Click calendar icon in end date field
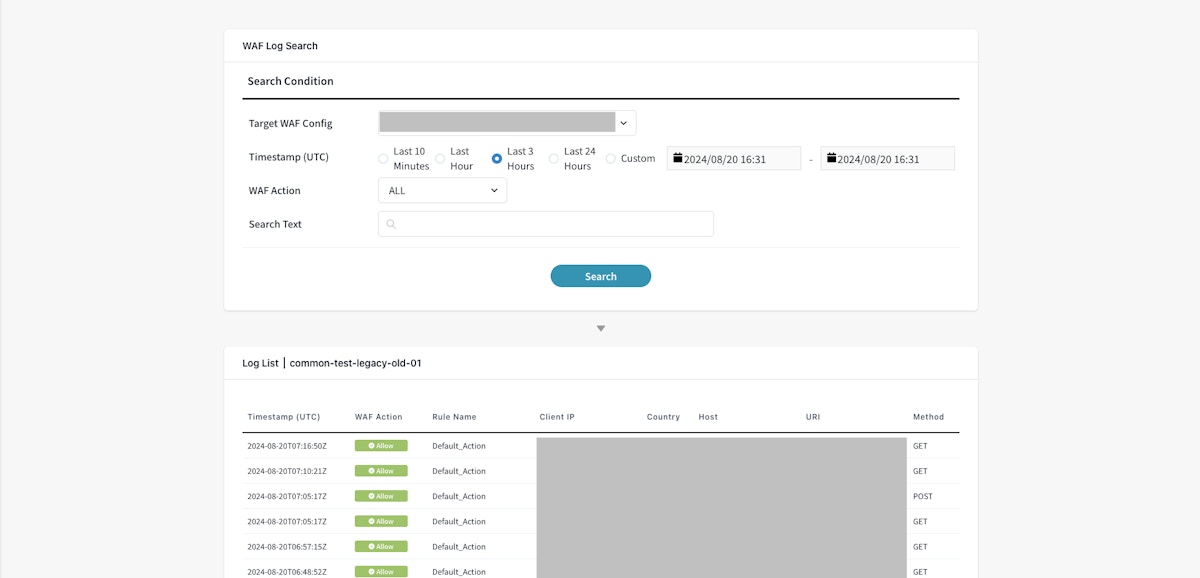Viewport: 1200px width, 578px height. point(831,158)
